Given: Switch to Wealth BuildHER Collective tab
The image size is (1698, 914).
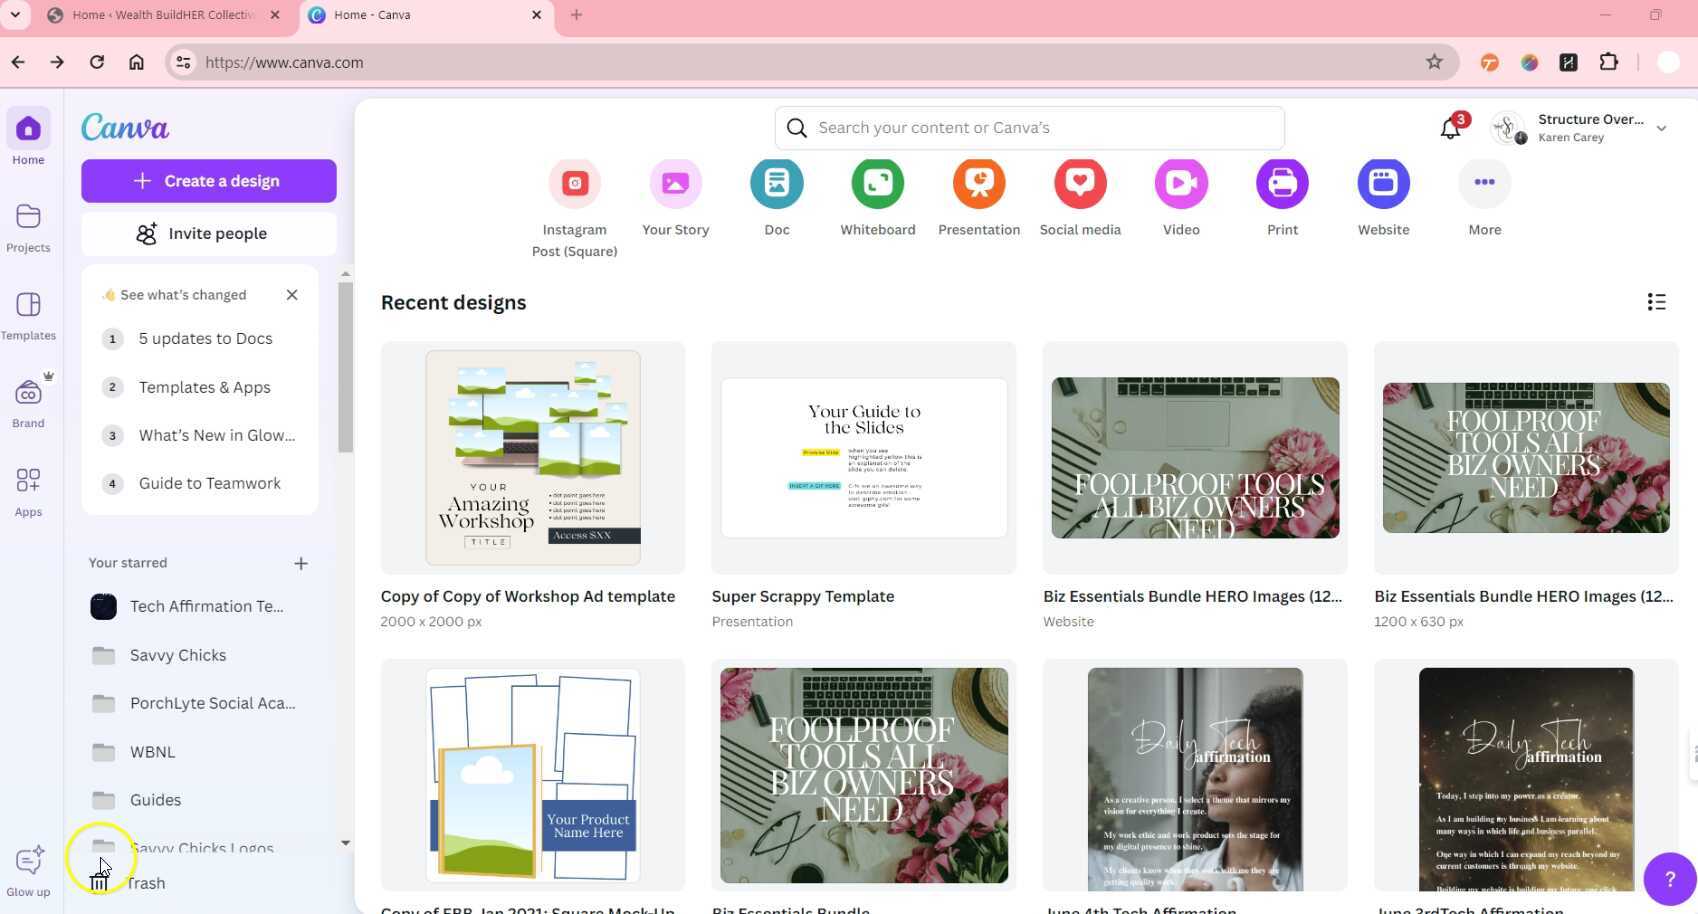Looking at the screenshot, I should [160, 15].
